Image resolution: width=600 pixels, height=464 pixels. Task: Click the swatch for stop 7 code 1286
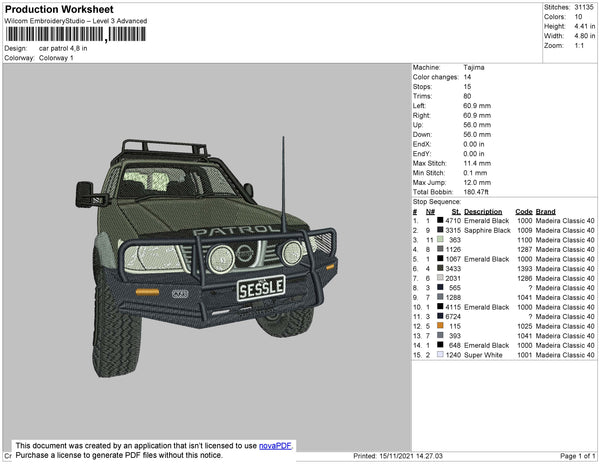click(x=440, y=278)
